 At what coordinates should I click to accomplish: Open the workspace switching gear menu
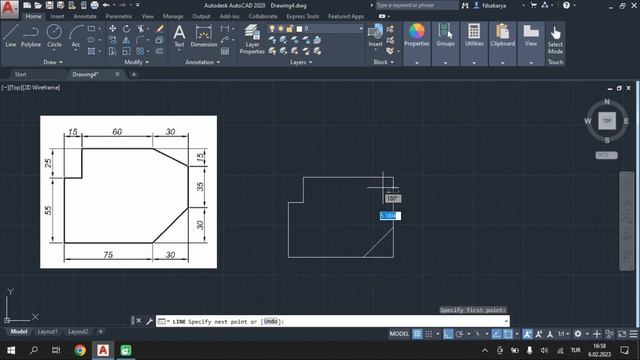click(x=578, y=334)
